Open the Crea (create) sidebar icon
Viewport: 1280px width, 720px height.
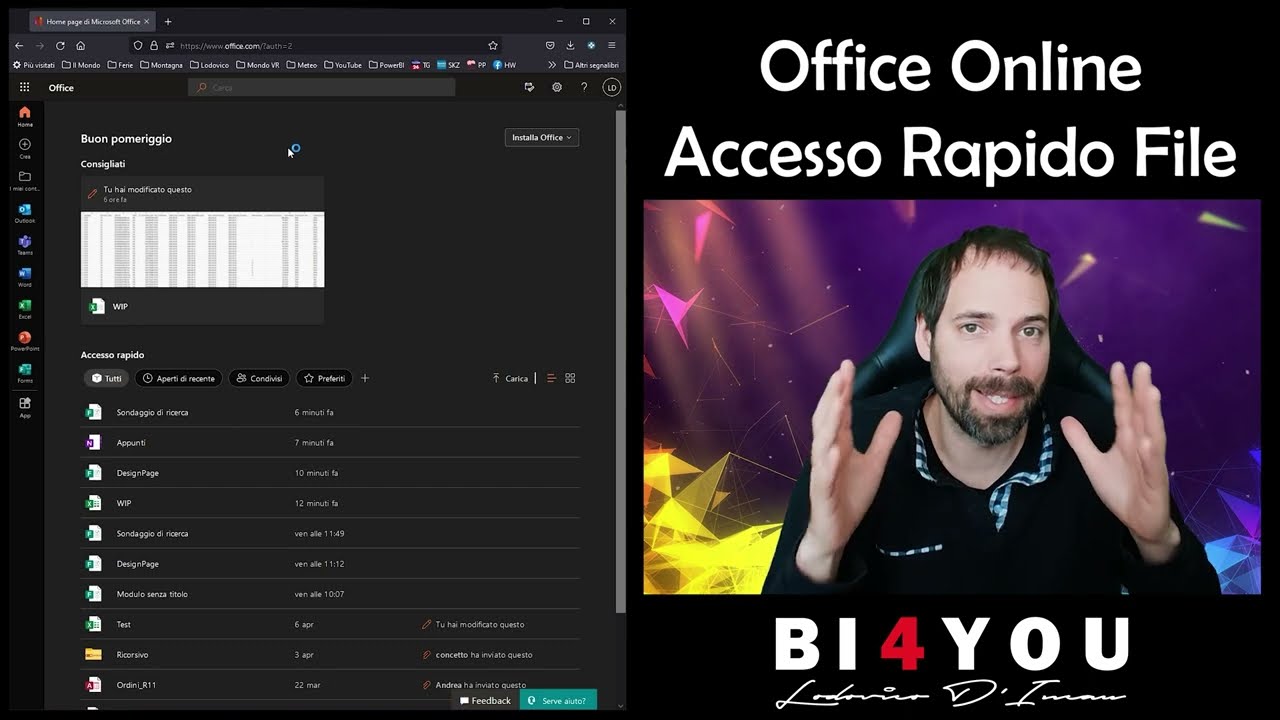[25, 148]
